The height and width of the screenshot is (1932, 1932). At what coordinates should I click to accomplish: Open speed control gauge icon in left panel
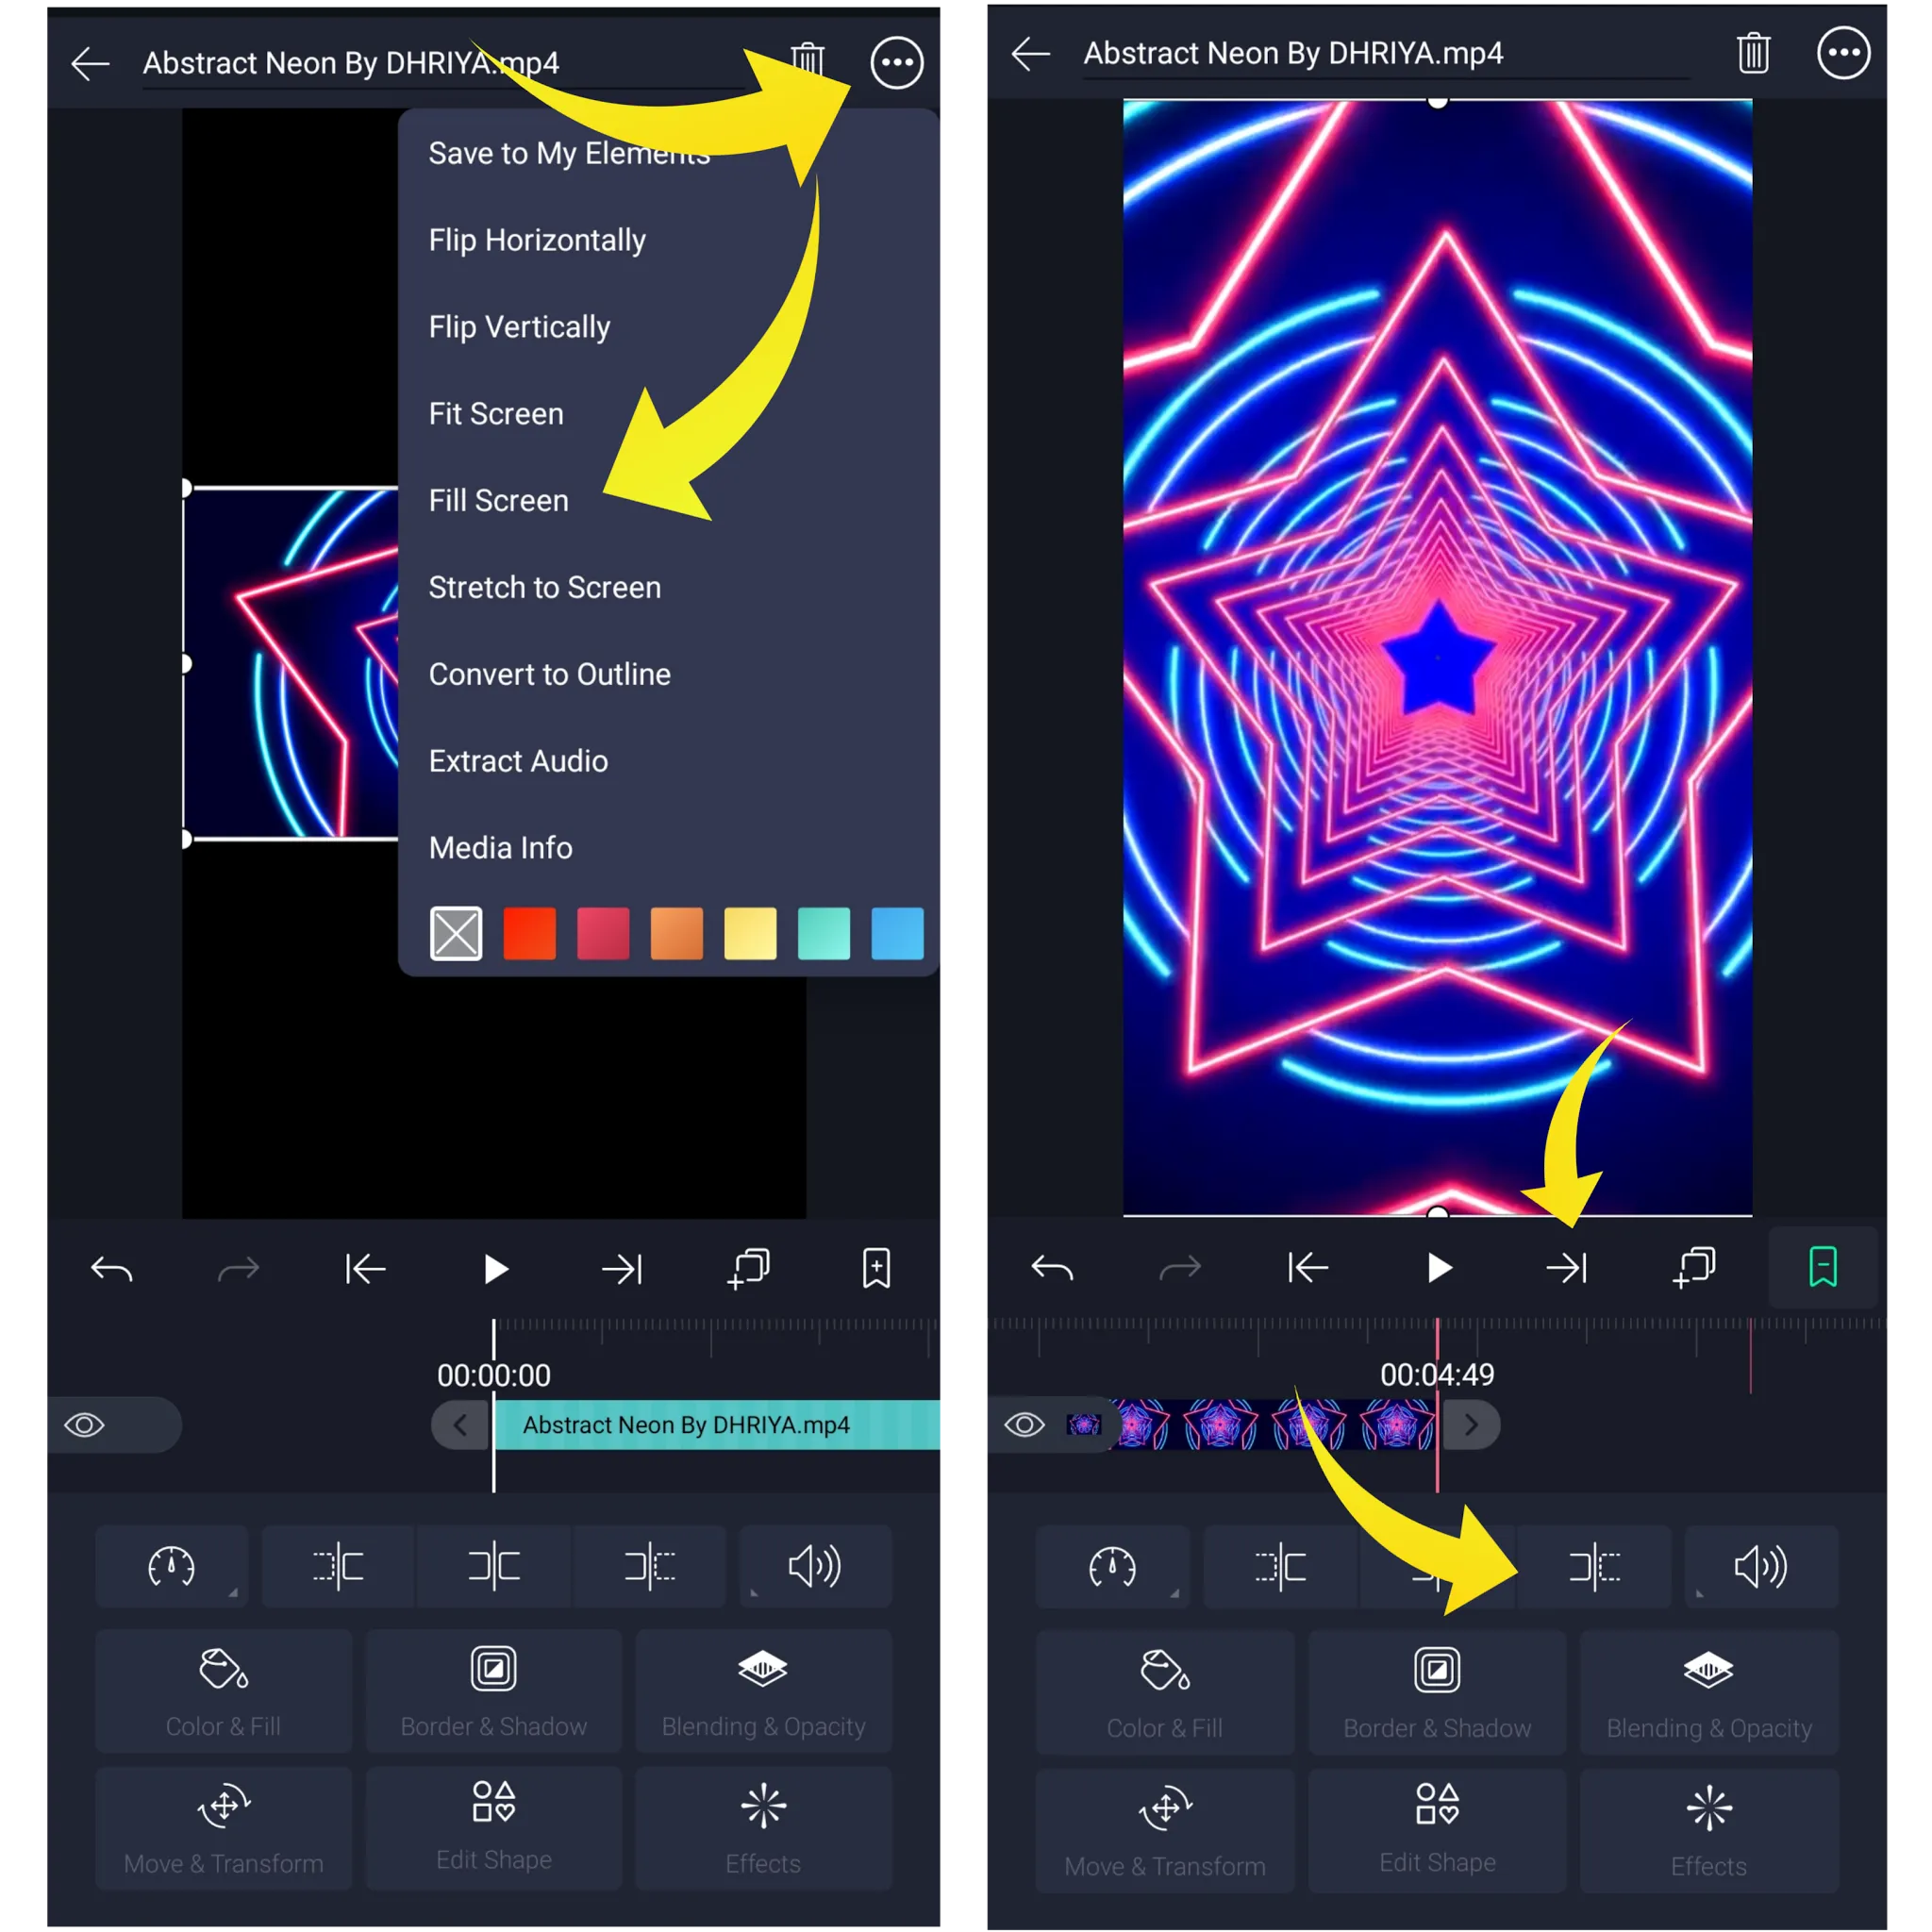pyautogui.click(x=171, y=1566)
